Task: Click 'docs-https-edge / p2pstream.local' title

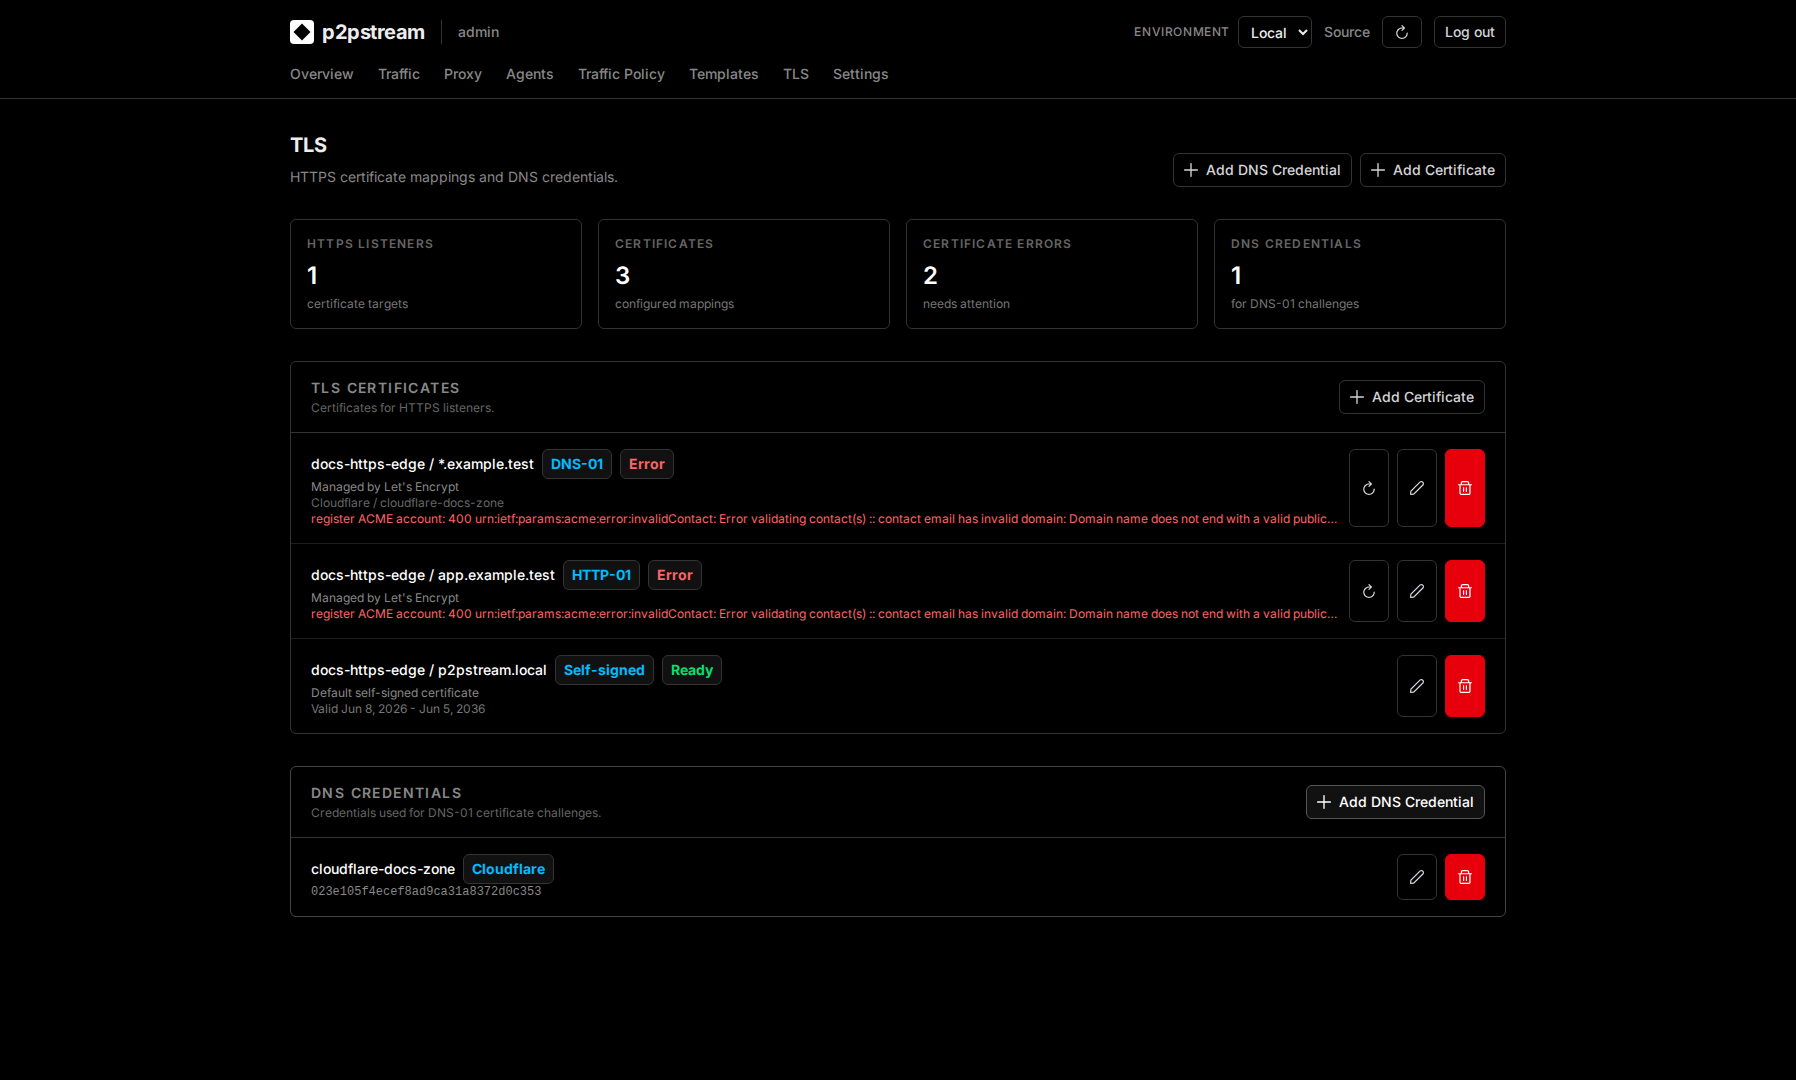Action: [x=428, y=670]
